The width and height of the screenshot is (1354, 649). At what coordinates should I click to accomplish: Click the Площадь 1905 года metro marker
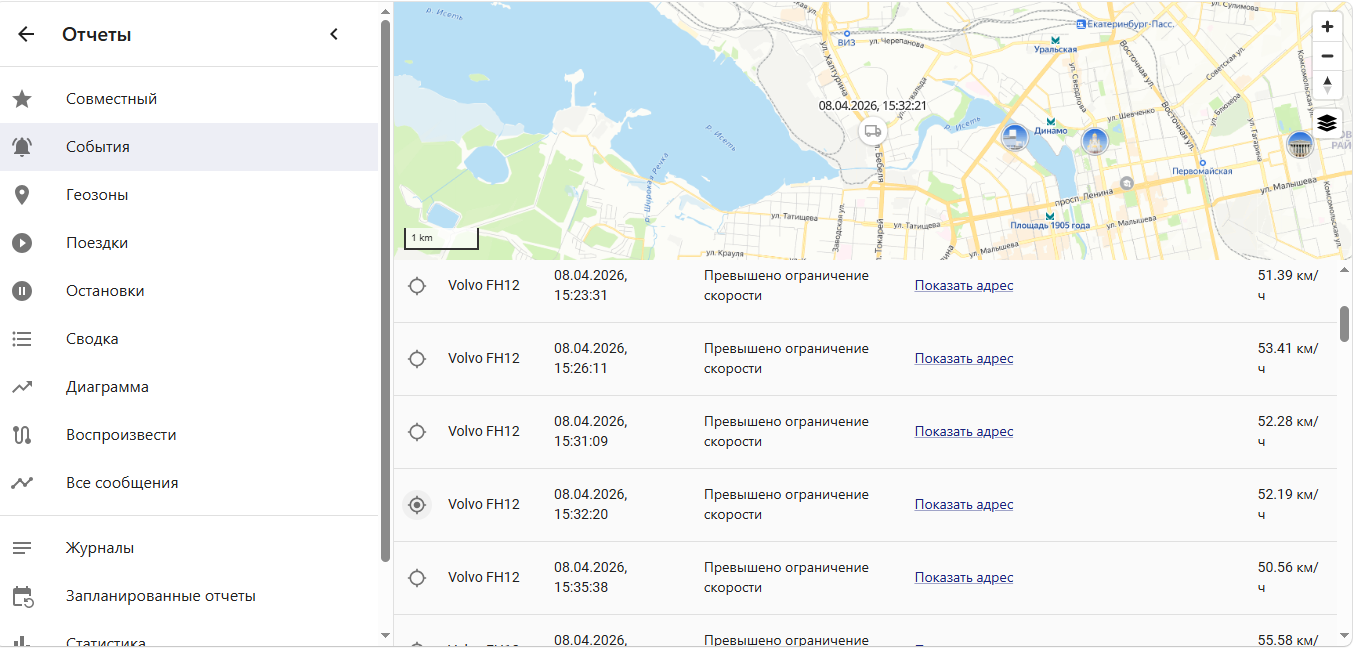coord(1049,216)
